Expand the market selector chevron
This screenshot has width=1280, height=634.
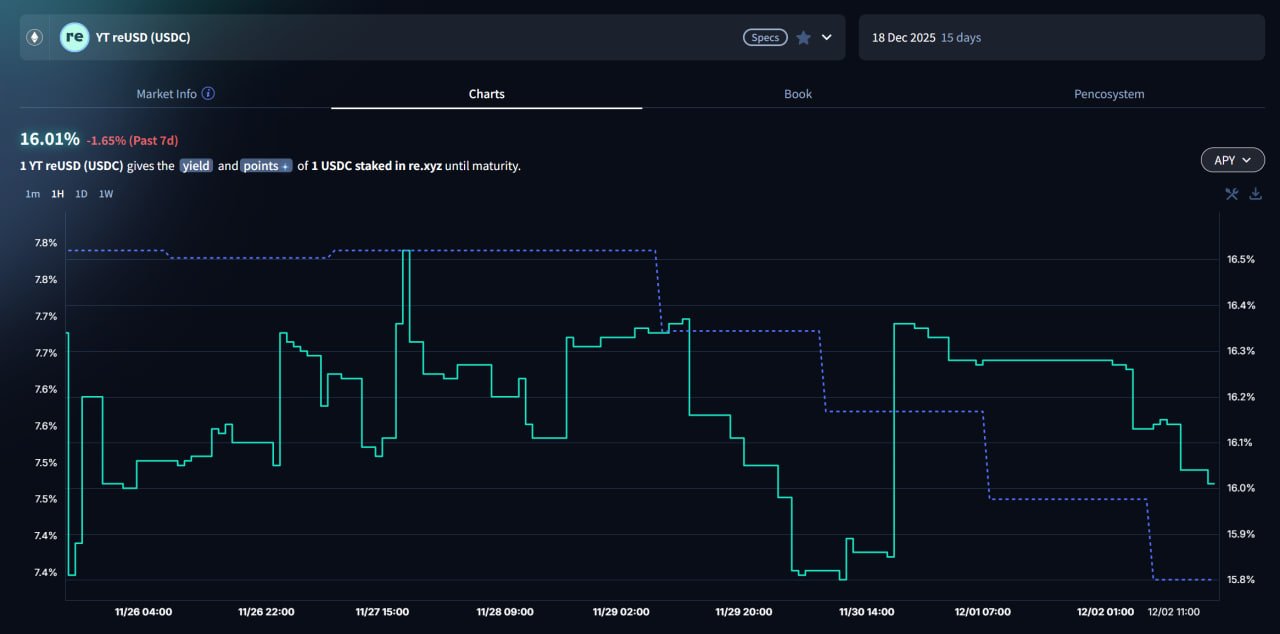point(827,38)
